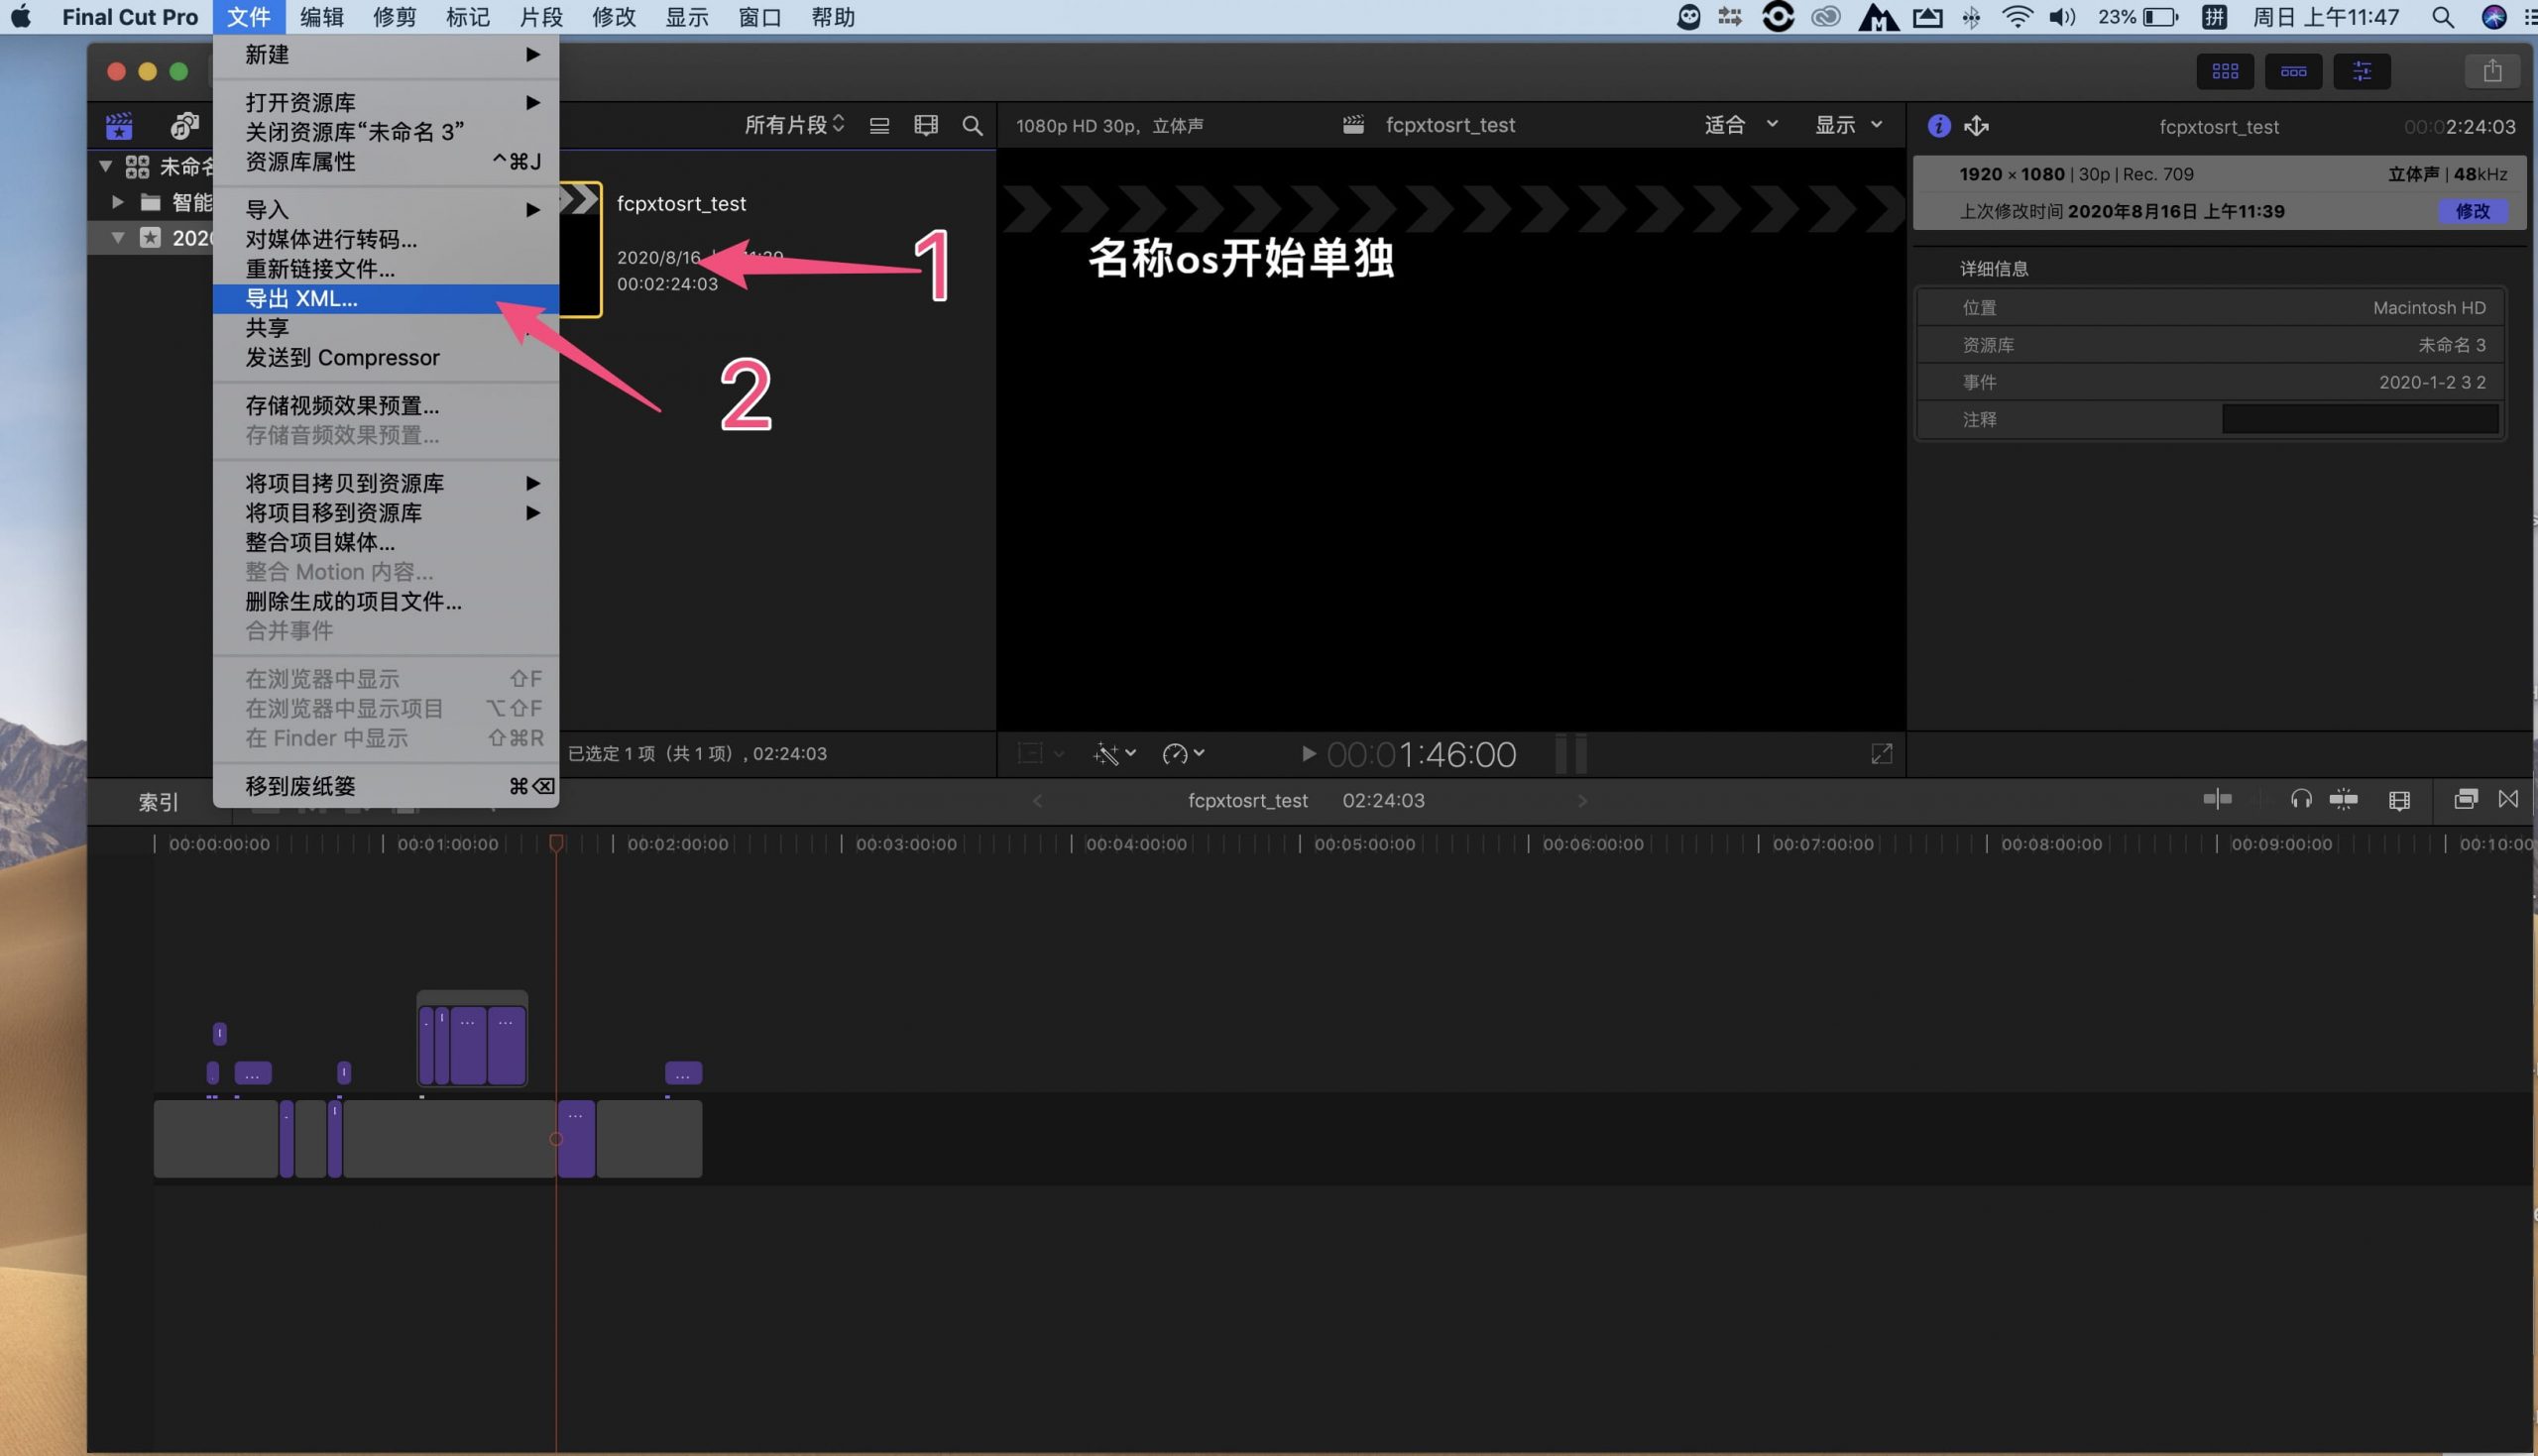Open the transform tools dropdown under viewer
Viewport: 2538px width, 1456px height.
pyautogui.click(x=1040, y=753)
